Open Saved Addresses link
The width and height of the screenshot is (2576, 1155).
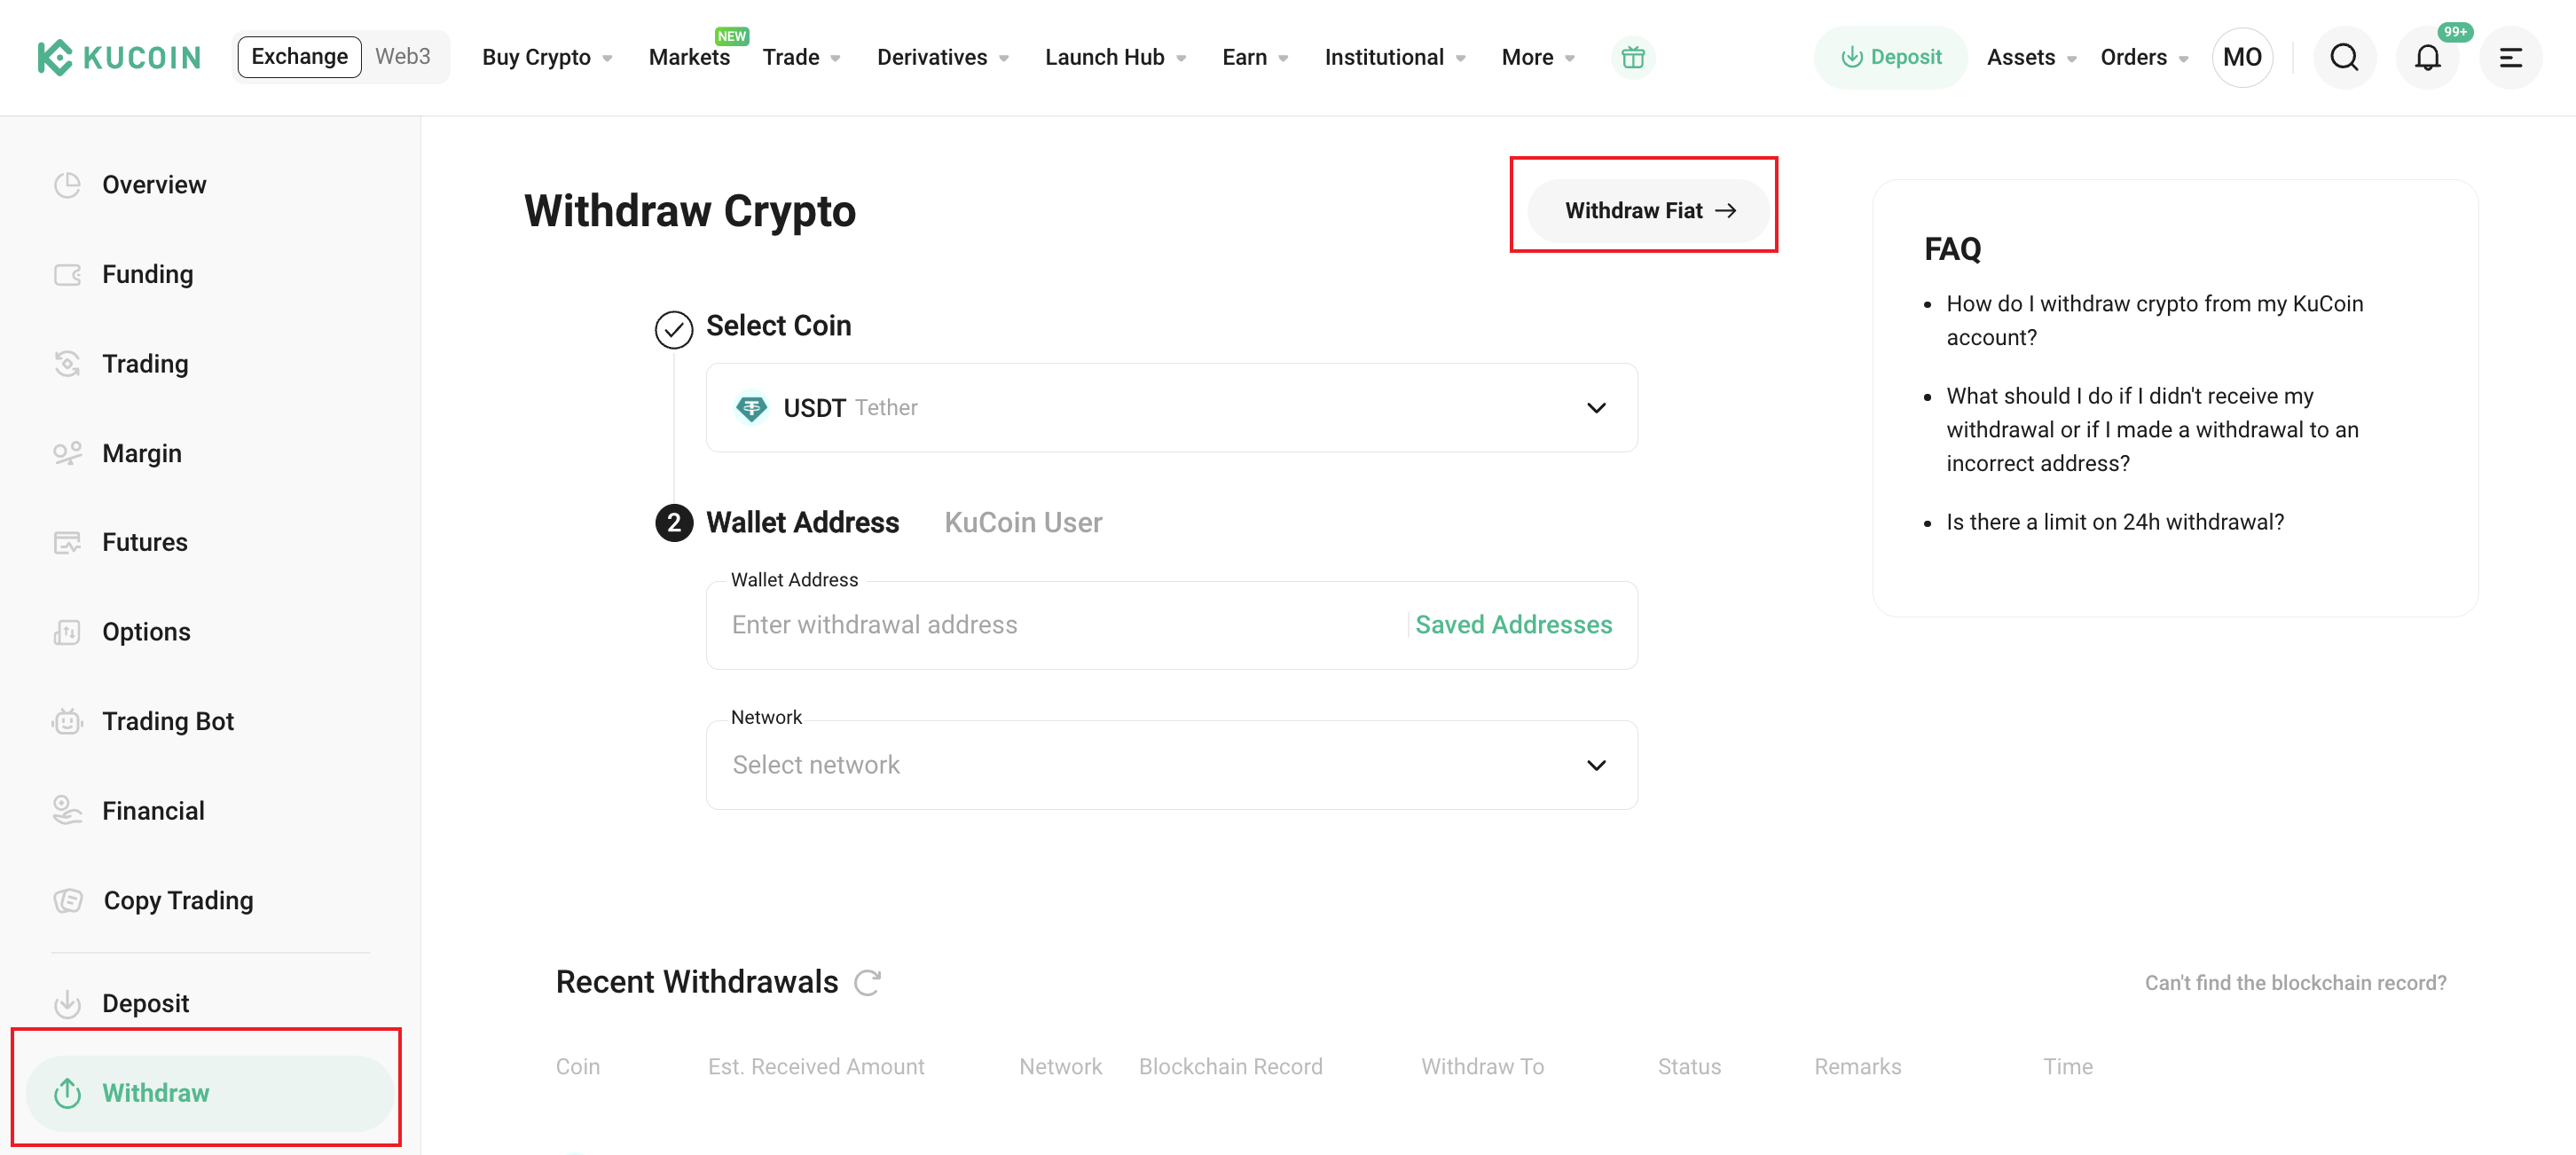pyautogui.click(x=1513, y=625)
